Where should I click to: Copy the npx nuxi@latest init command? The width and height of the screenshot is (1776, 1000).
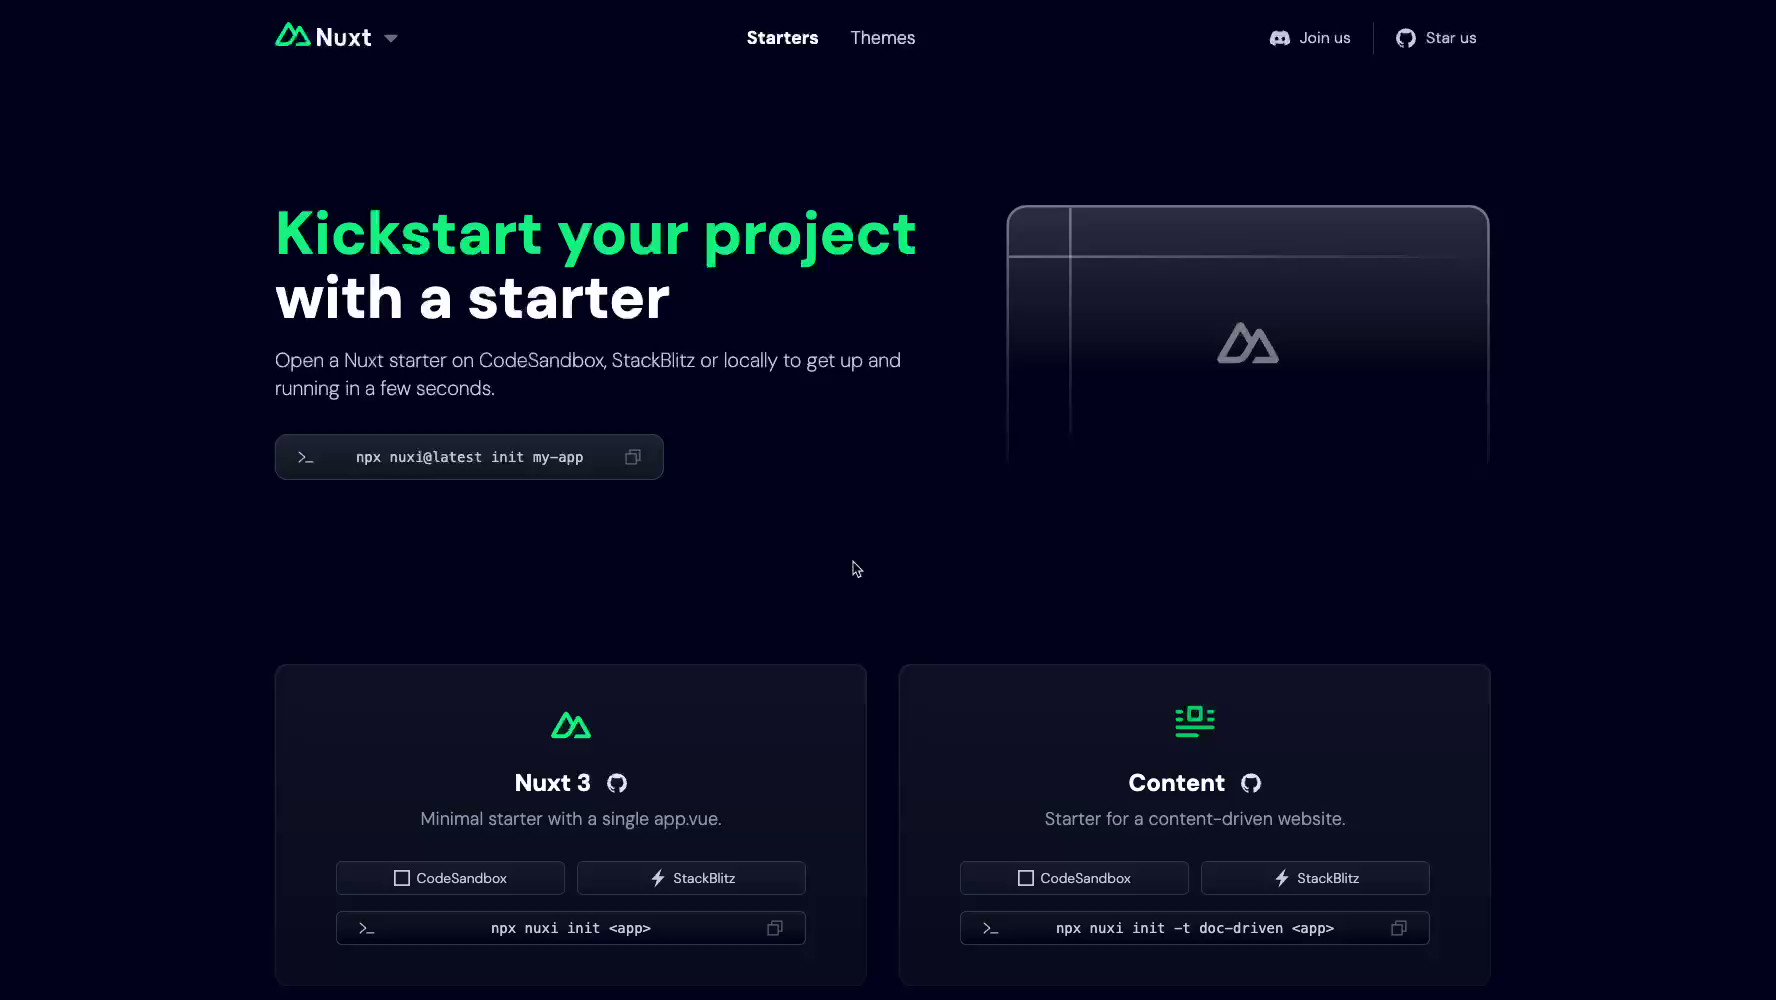tap(632, 457)
